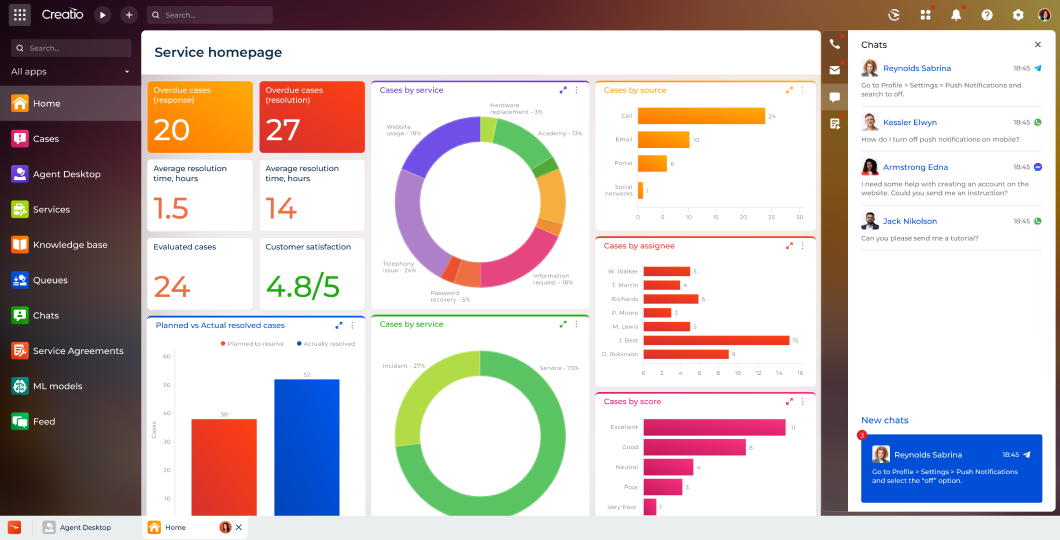Select Queues in the sidebar menu

[x=49, y=280]
